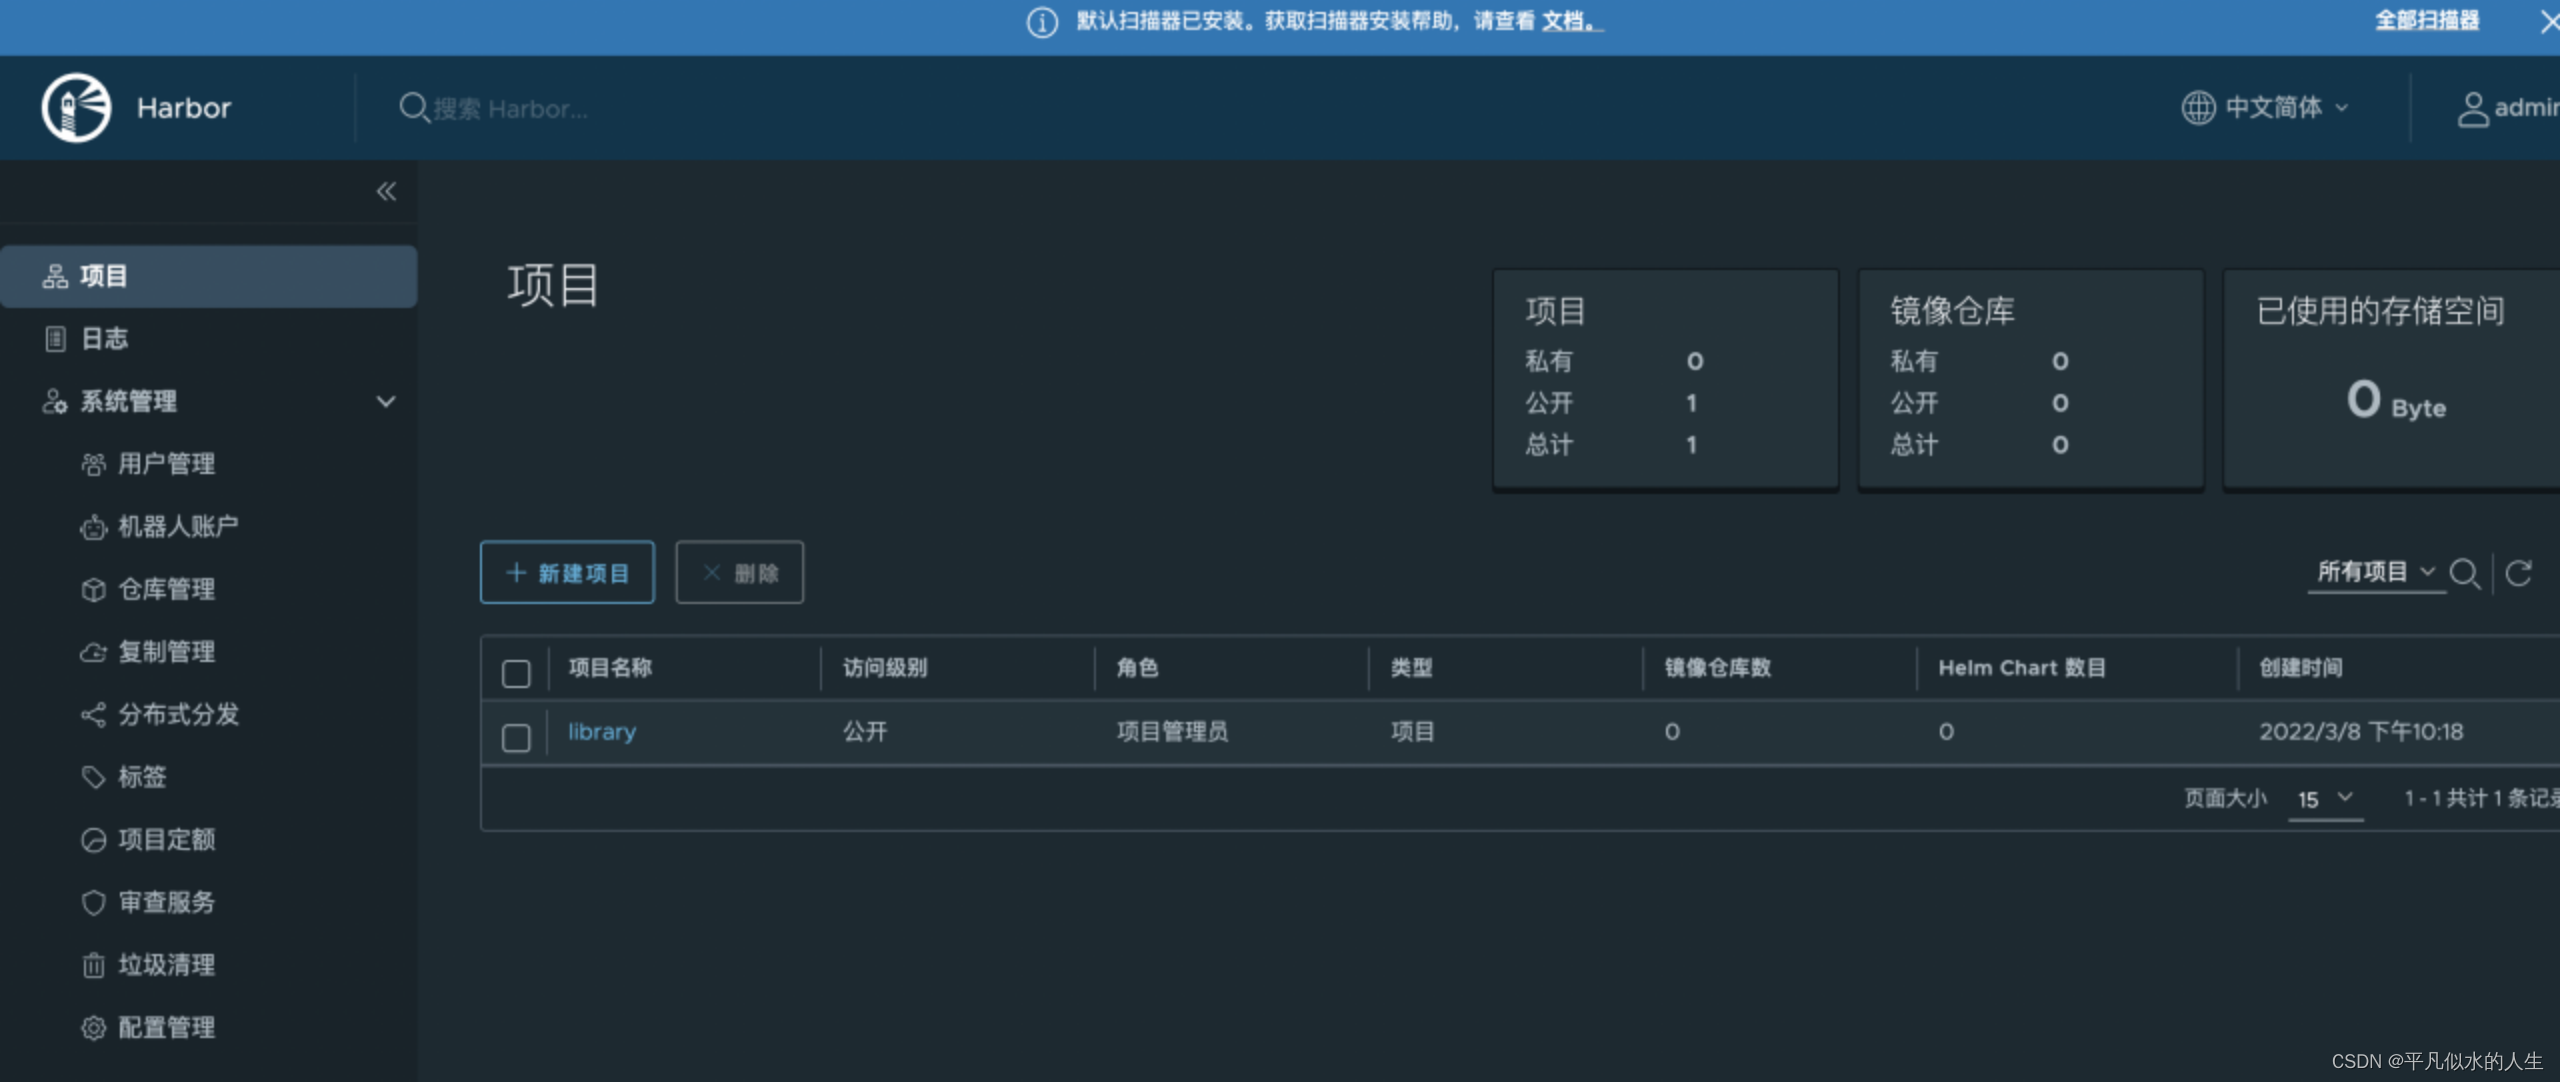Screen dimensions: 2560x1082
Task: Click the 搜索 Harbor search field
Action: [510, 108]
